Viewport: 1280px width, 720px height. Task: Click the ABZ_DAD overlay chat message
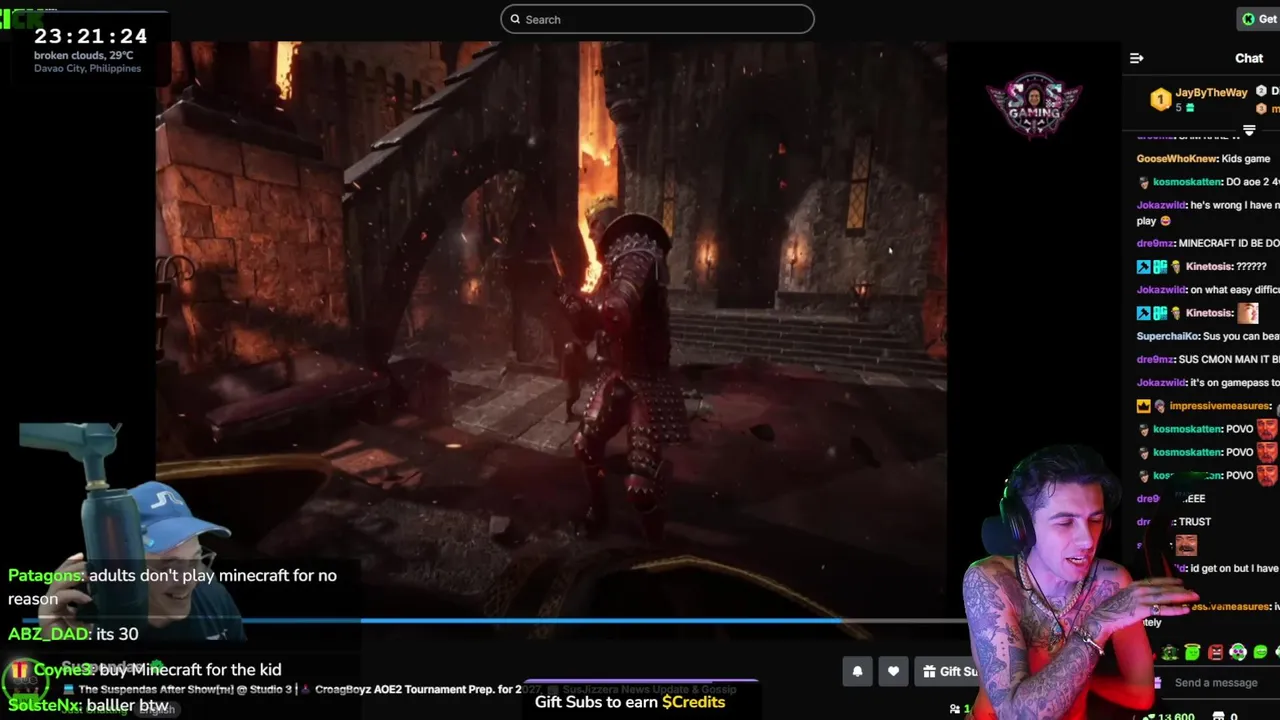[73, 634]
